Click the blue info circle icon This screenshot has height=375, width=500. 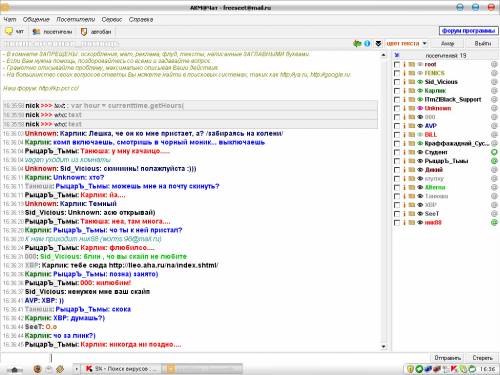tap(367, 44)
